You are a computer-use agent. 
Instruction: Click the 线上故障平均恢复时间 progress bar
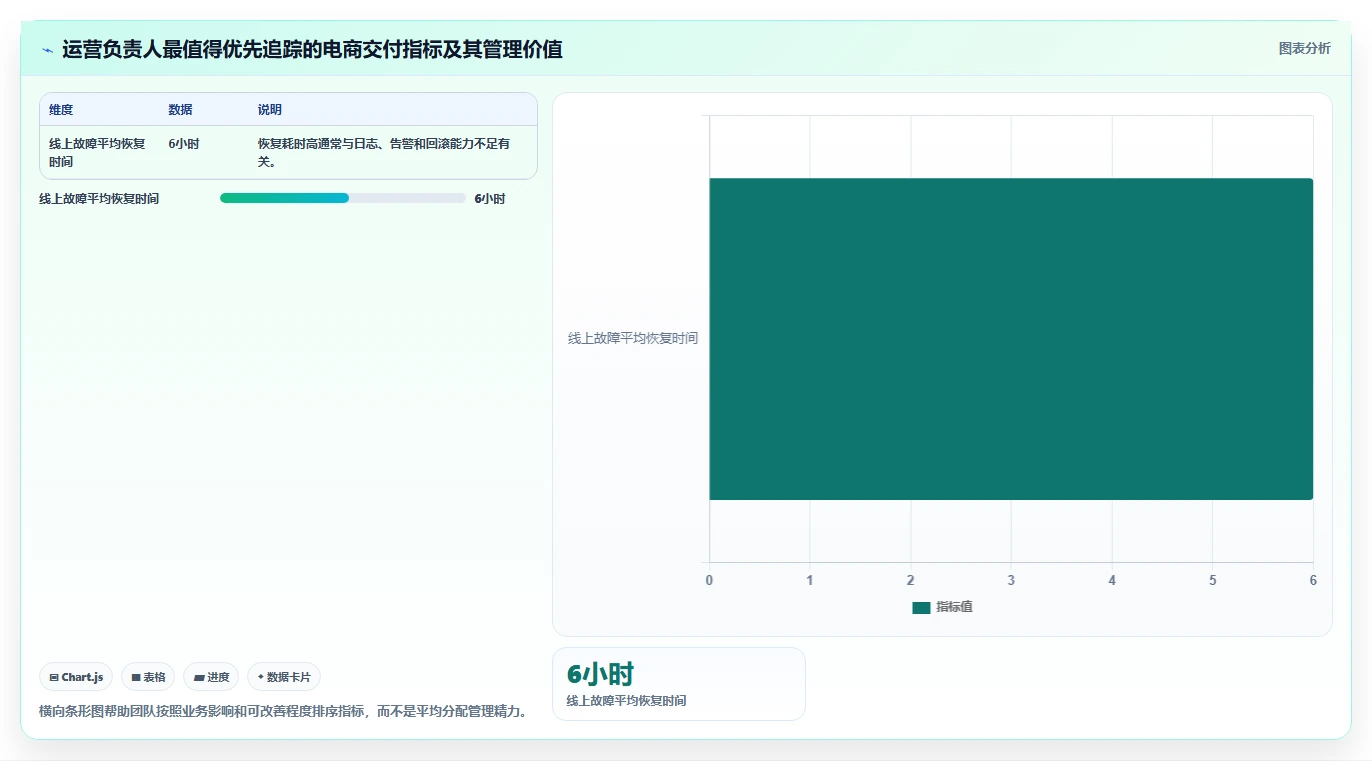pyautogui.click(x=343, y=198)
